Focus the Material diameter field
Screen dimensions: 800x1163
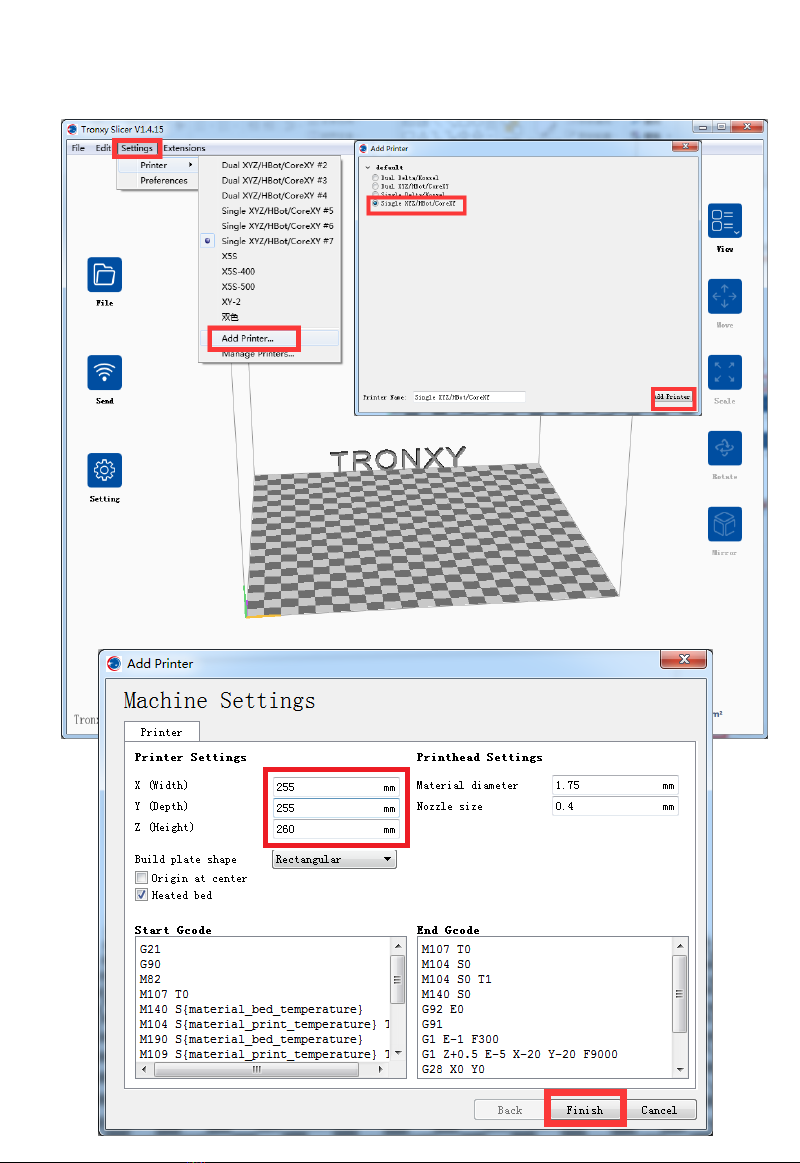[x=615, y=785]
